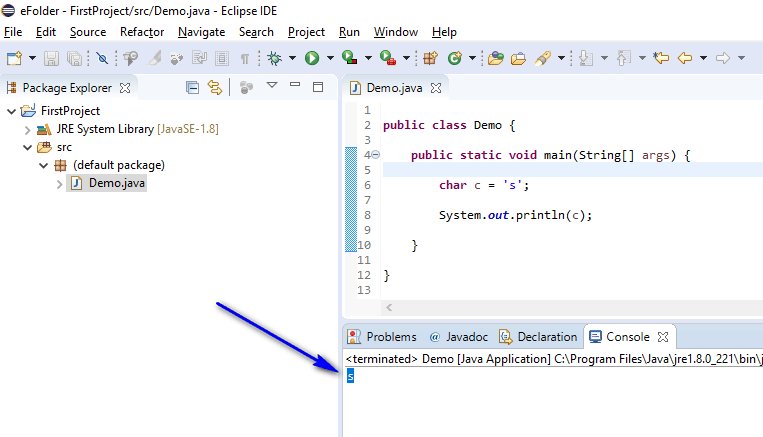
Task: Switch to the Problems tab
Action: [382, 337]
